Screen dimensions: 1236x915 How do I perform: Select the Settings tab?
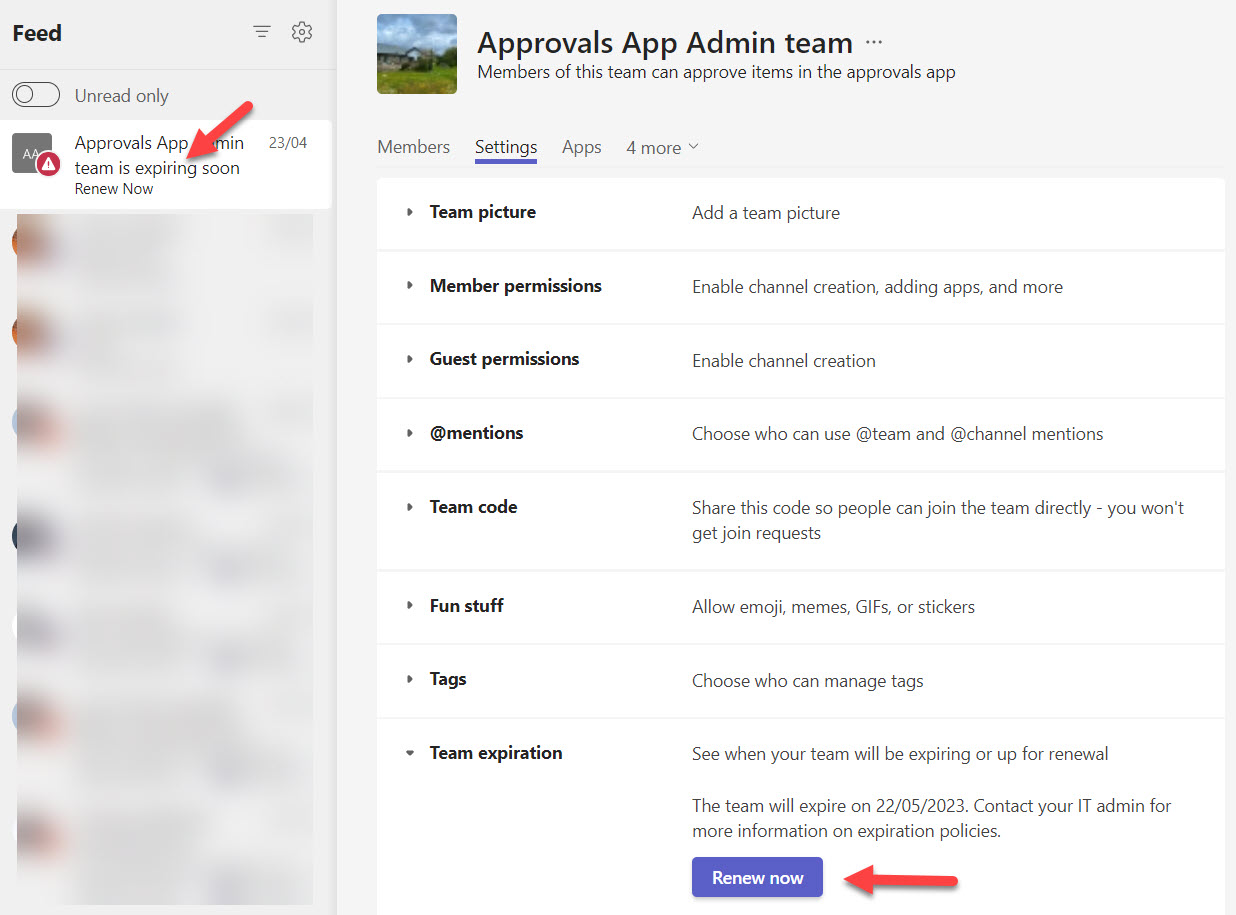[x=506, y=147]
